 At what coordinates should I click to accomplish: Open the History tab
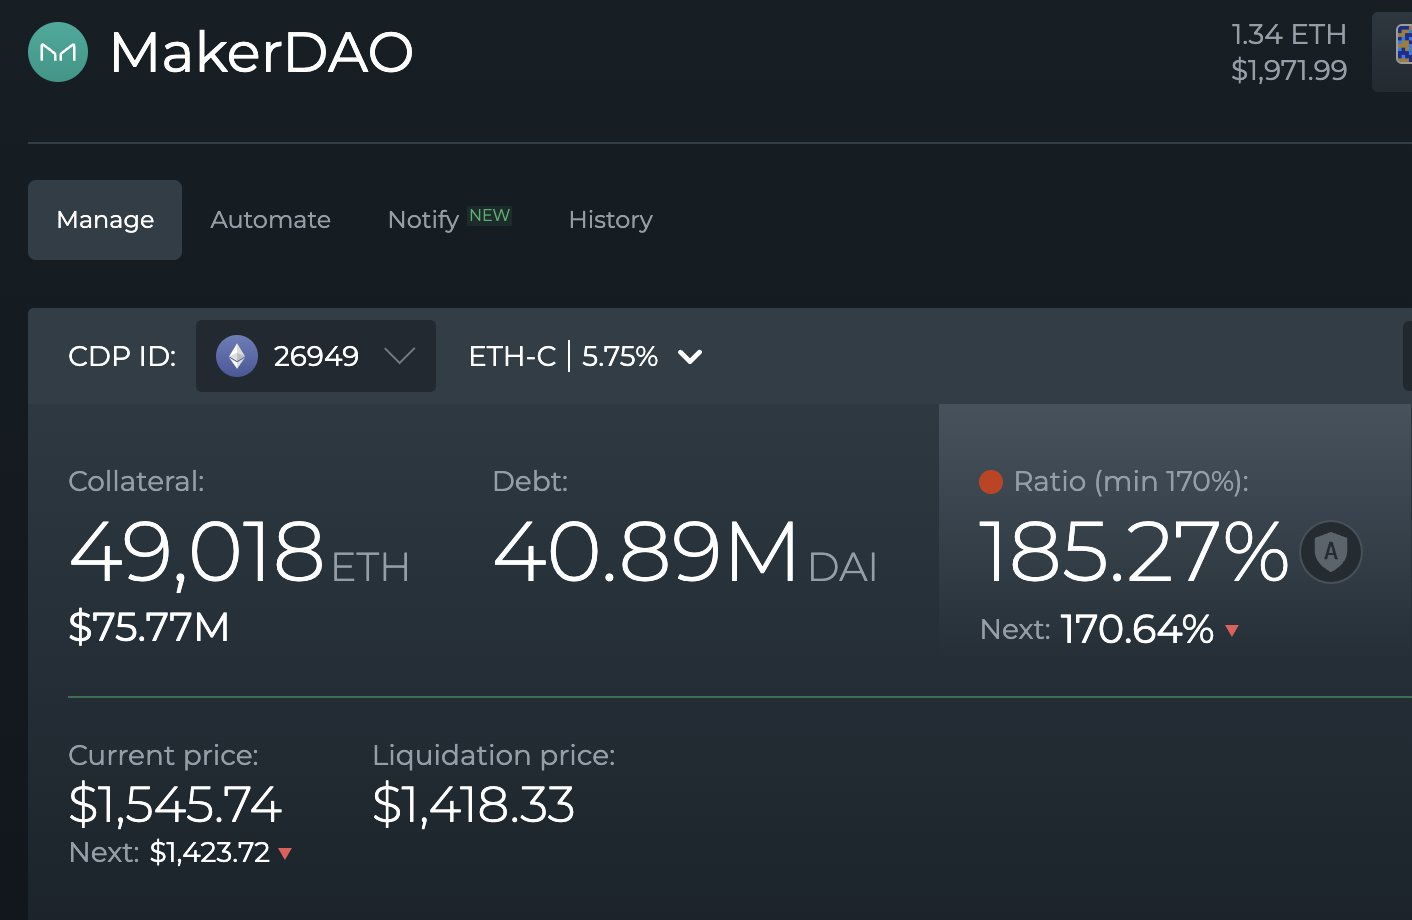click(610, 220)
